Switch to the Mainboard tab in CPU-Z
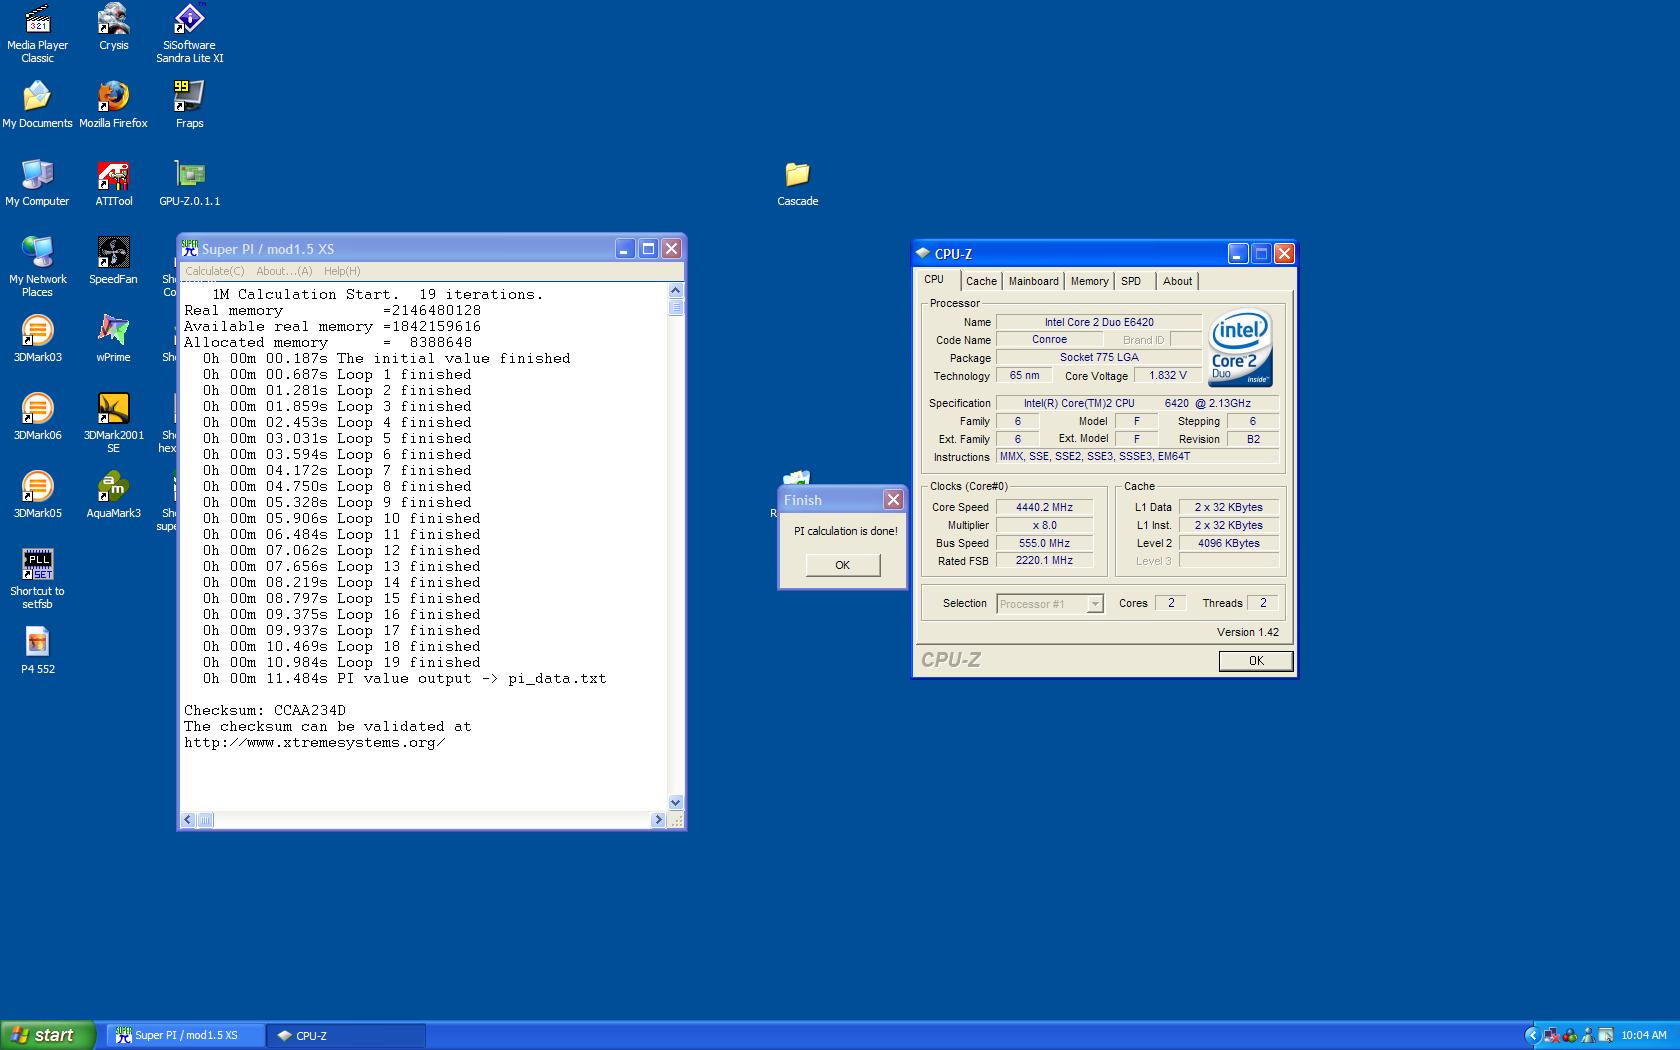 tap(1033, 281)
